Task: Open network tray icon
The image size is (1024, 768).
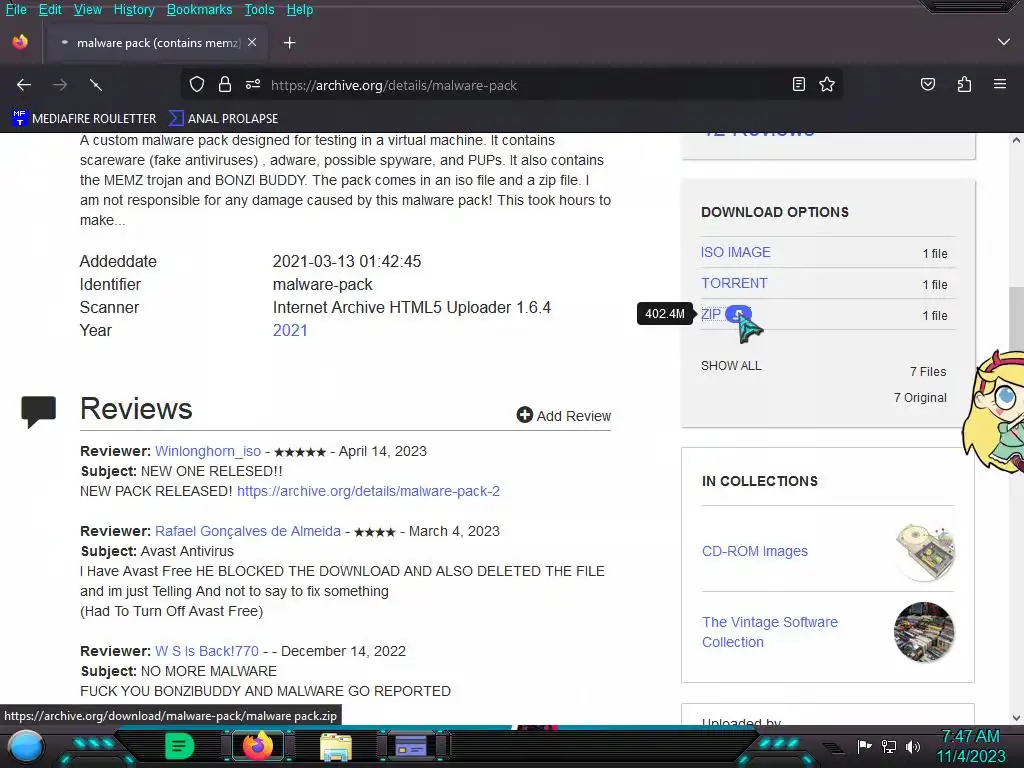Action: click(888, 746)
